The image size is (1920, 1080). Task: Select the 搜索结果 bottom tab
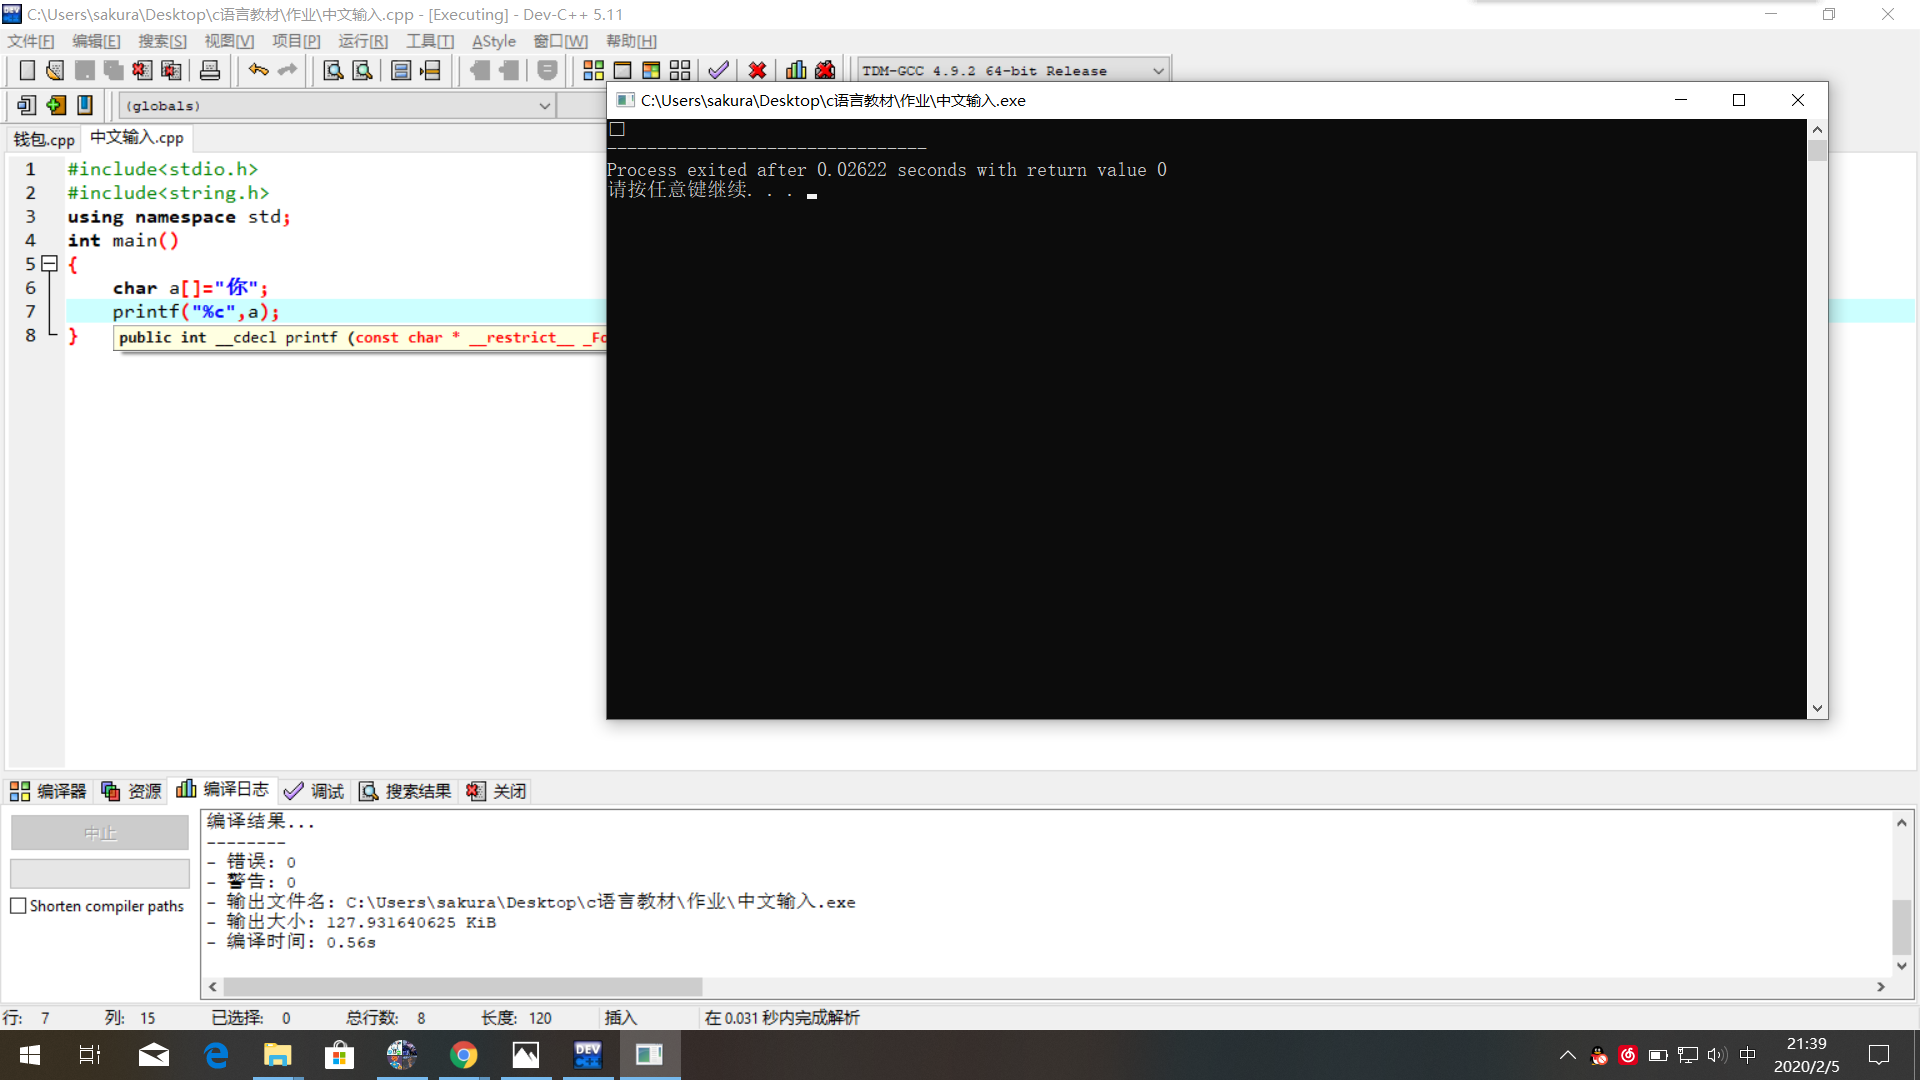405,791
